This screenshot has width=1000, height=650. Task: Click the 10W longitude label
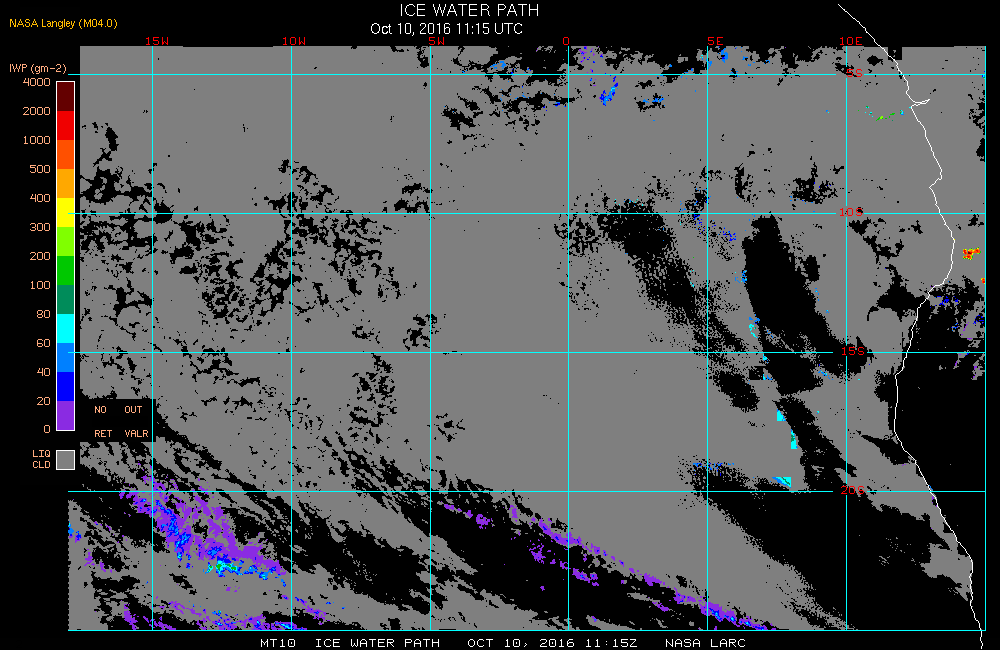294,41
